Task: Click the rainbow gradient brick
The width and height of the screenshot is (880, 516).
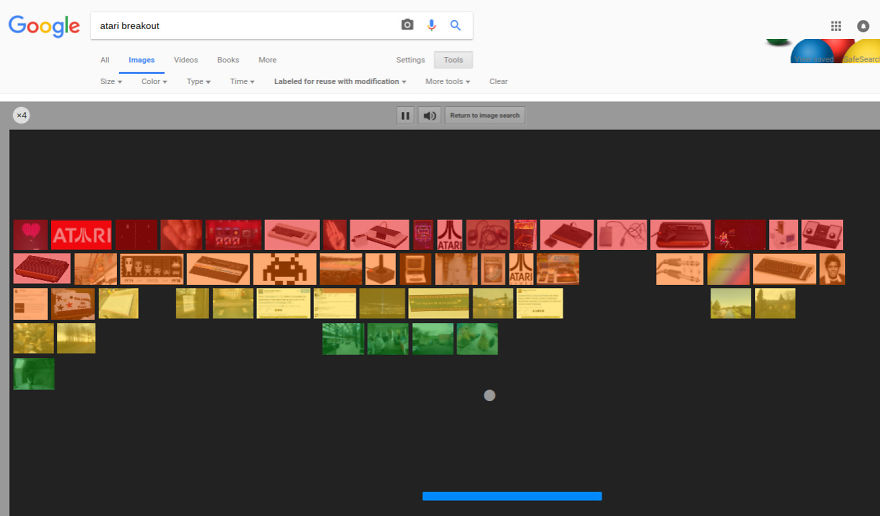Action: click(x=728, y=269)
